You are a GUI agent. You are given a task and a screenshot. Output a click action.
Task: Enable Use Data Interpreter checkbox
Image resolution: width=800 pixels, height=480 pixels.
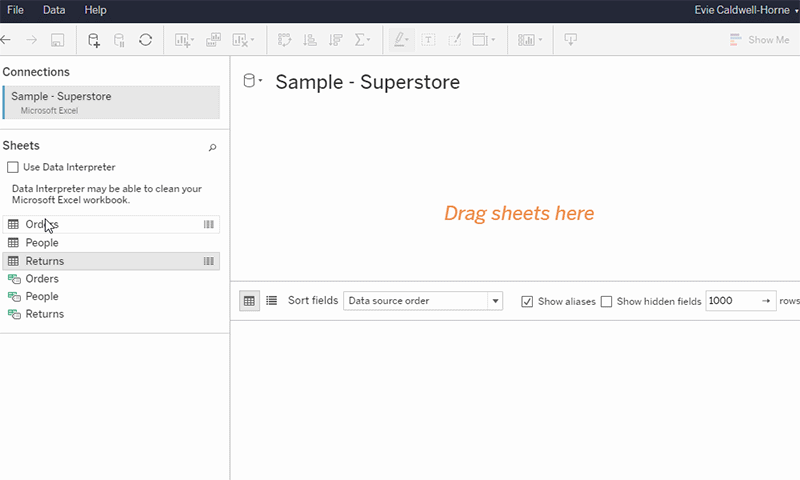(13, 167)
